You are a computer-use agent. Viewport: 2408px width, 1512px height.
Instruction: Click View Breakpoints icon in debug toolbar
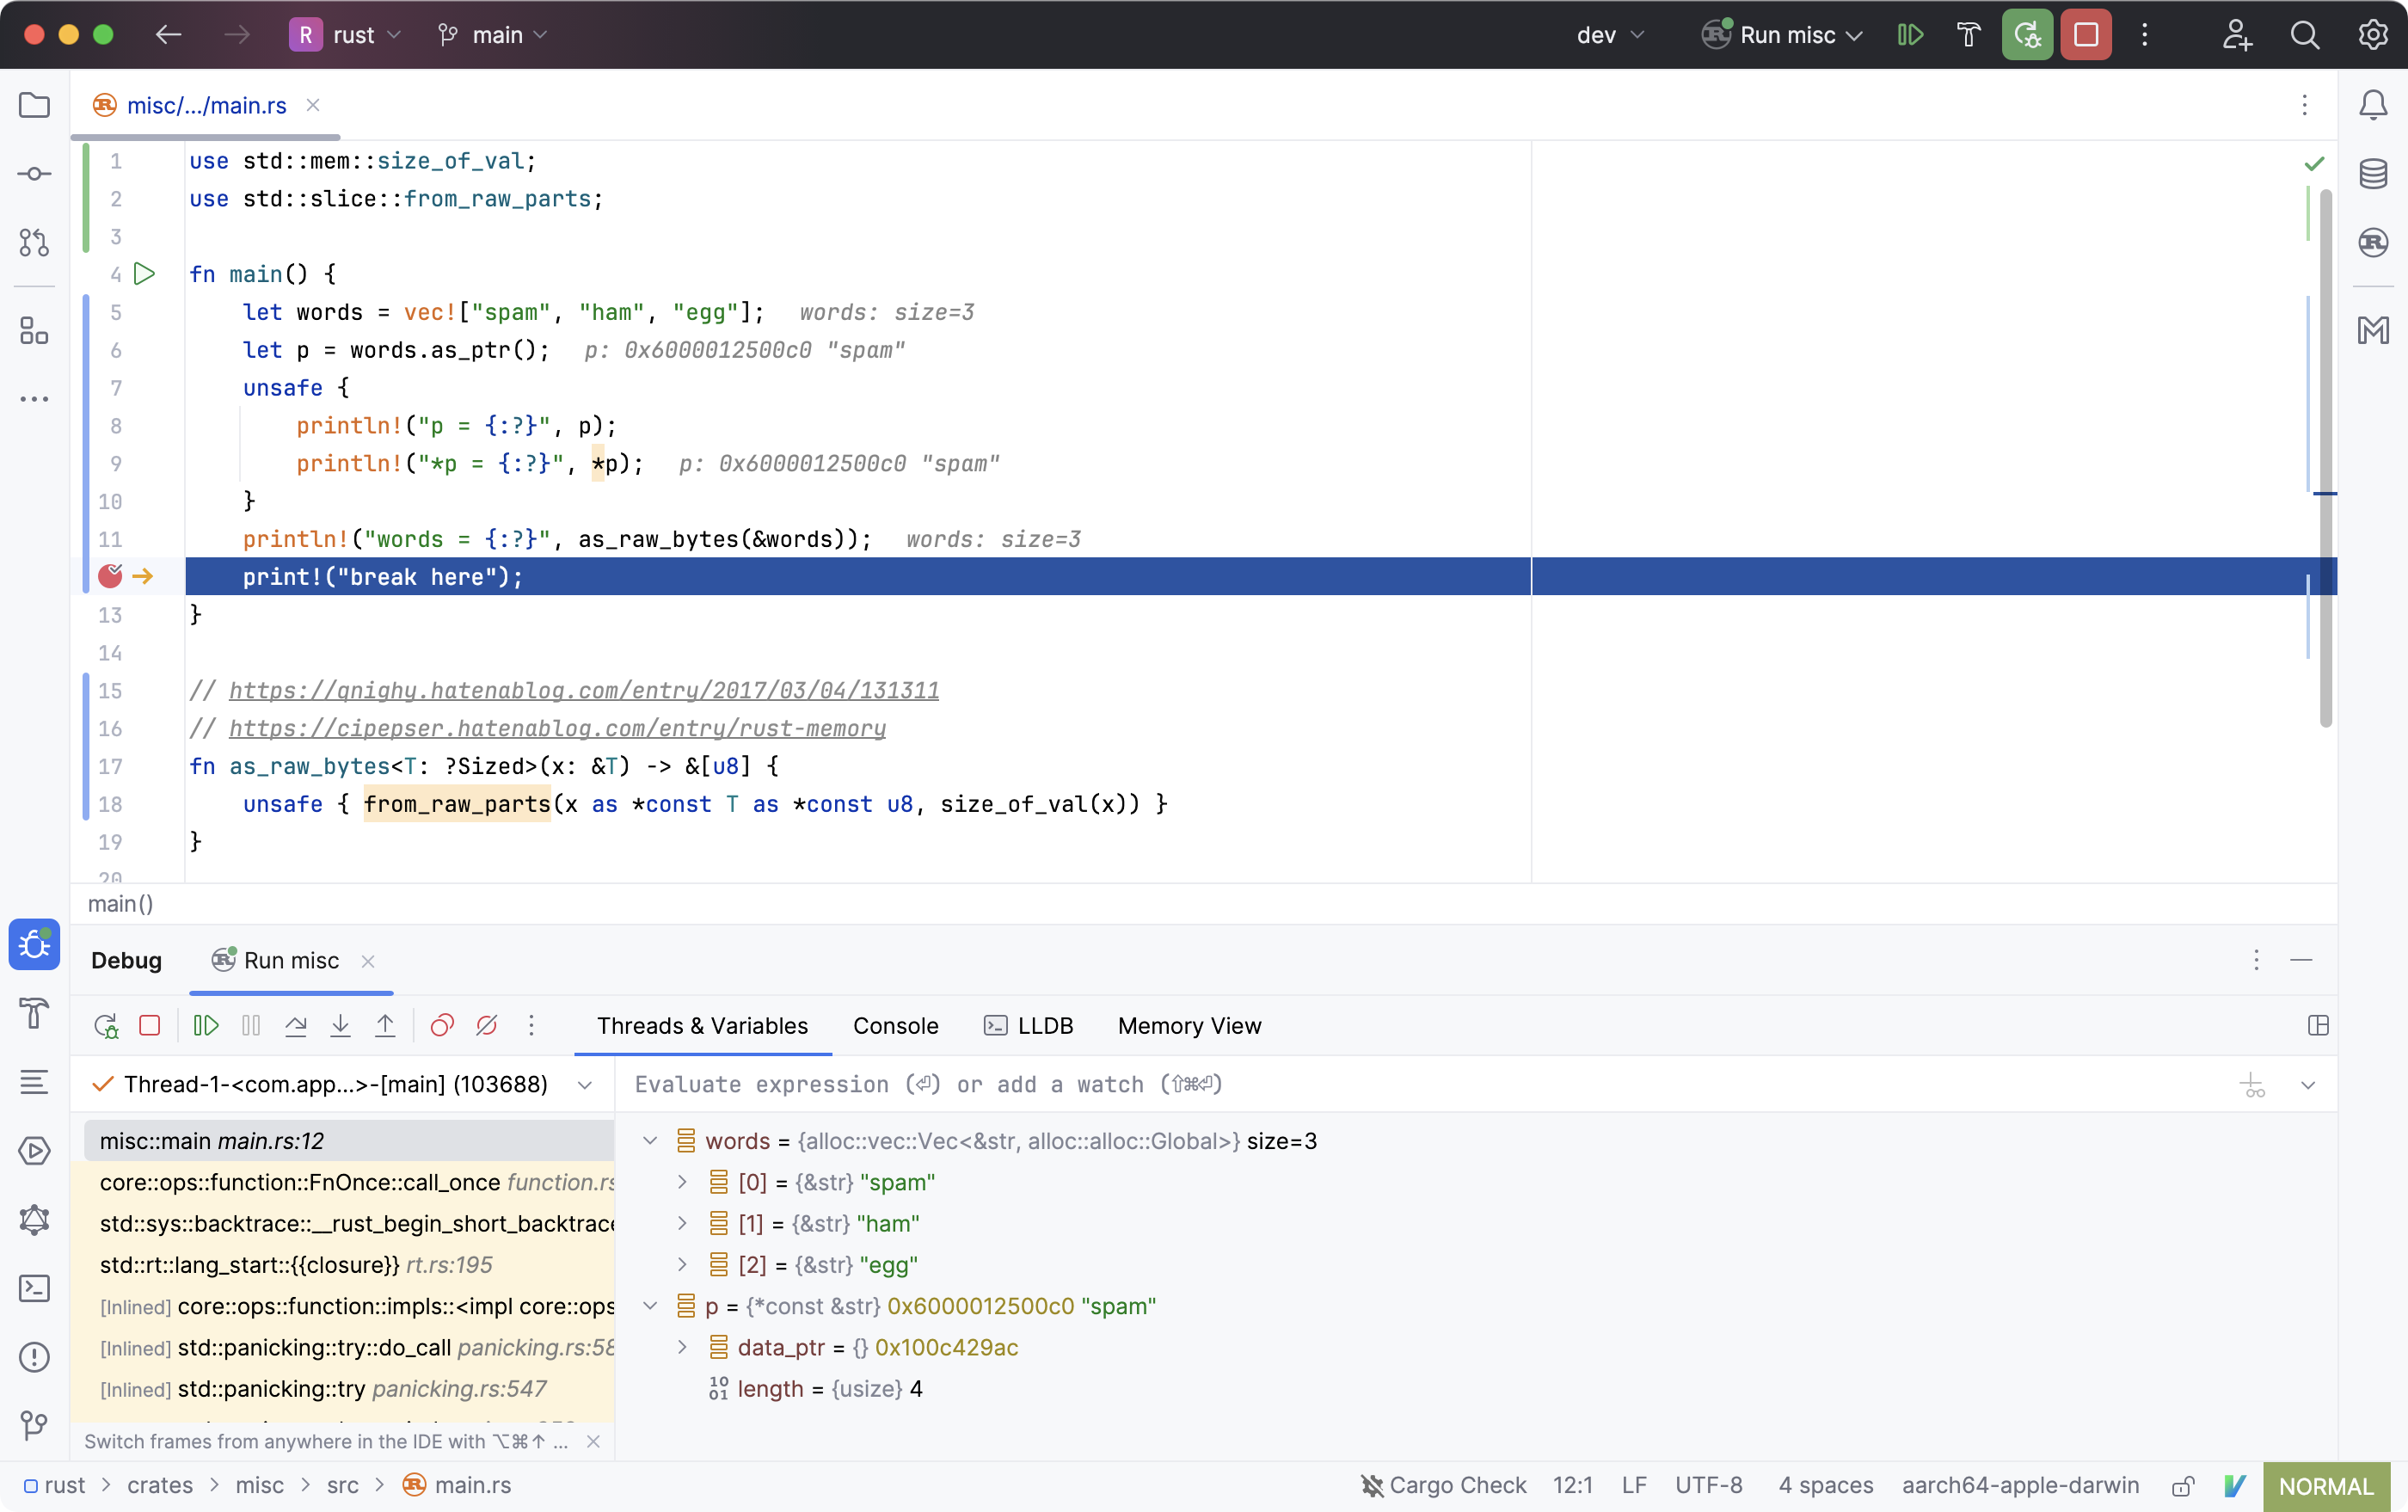(x=442, y=1026)
